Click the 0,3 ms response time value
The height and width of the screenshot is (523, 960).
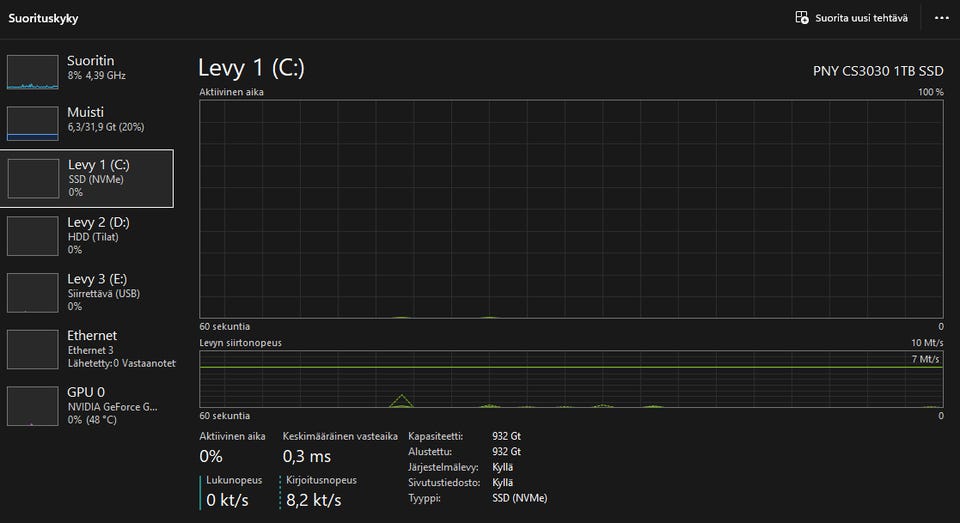[x=307, y=456]
